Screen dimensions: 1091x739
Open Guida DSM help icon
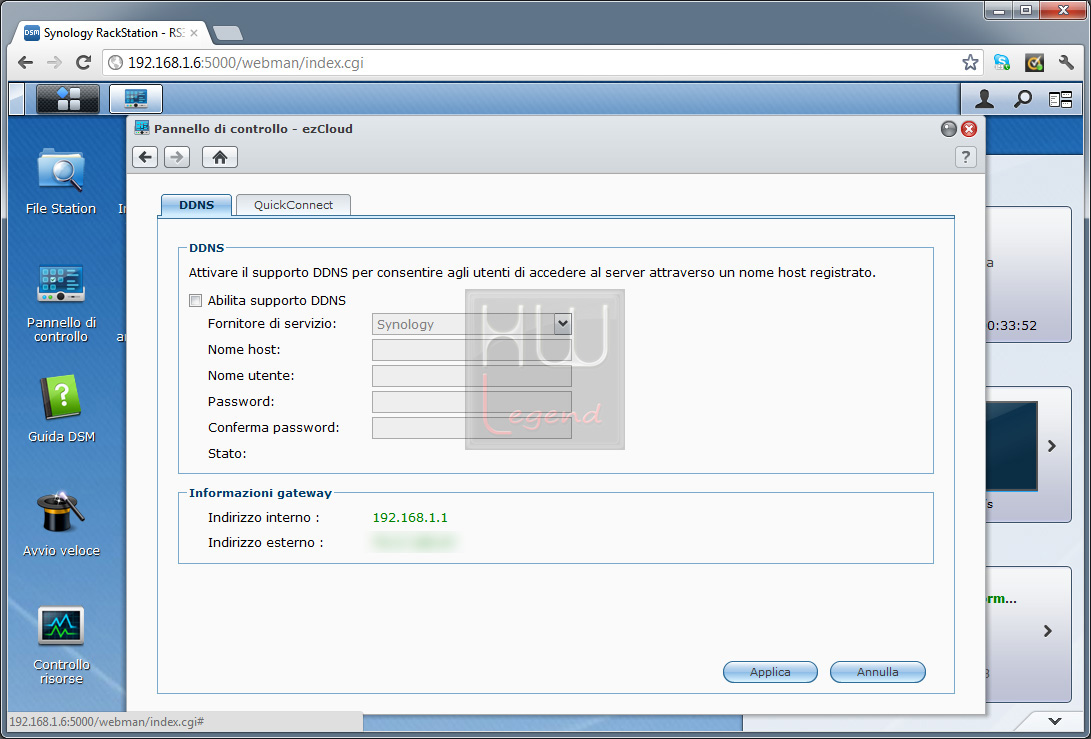coord(61,409)
